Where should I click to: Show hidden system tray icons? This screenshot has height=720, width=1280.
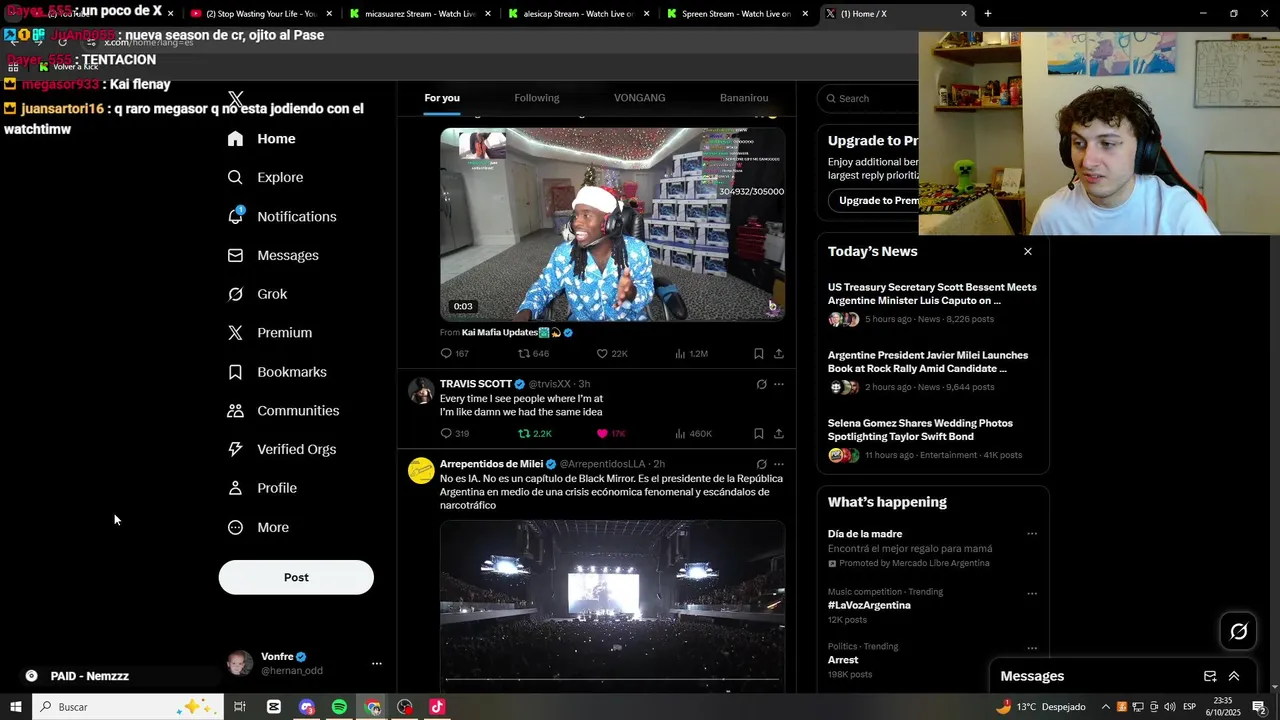click(x=1105, y=707)
